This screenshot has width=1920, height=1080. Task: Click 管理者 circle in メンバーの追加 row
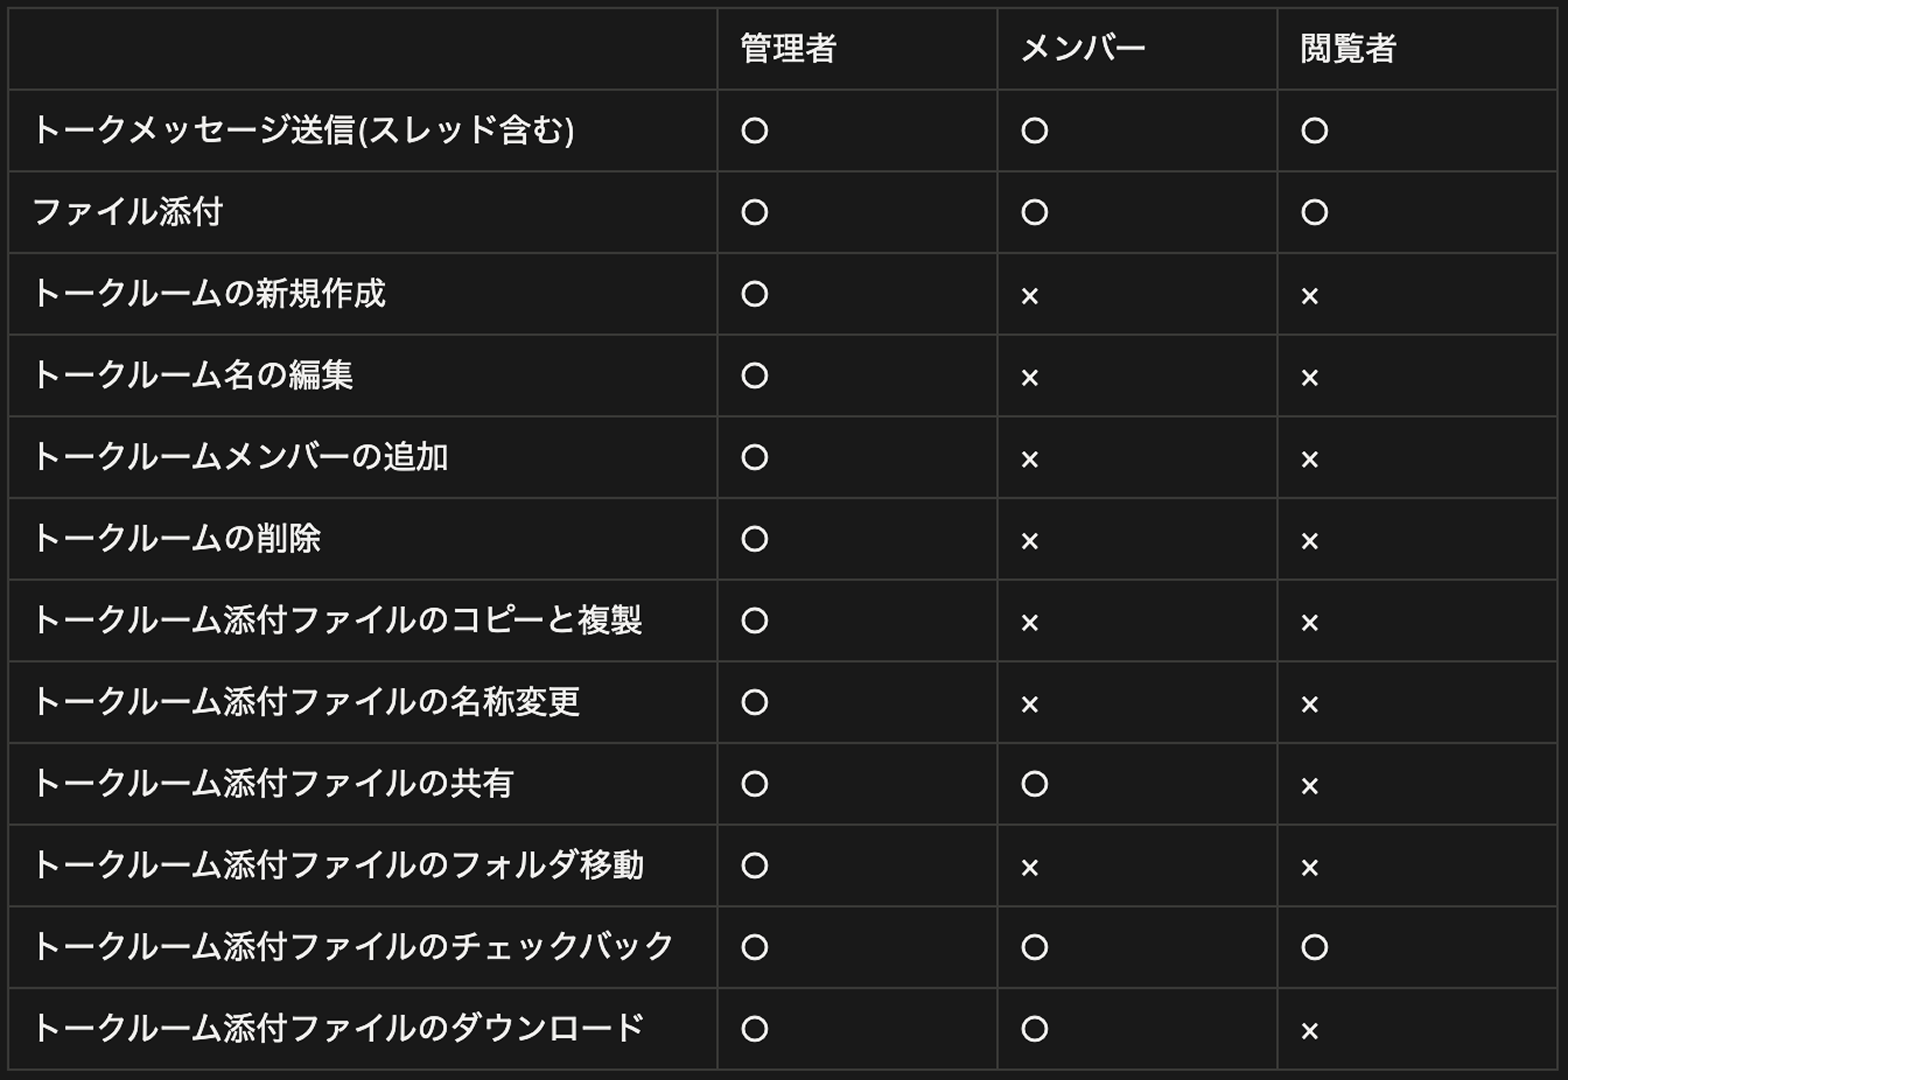pos(755,457)
